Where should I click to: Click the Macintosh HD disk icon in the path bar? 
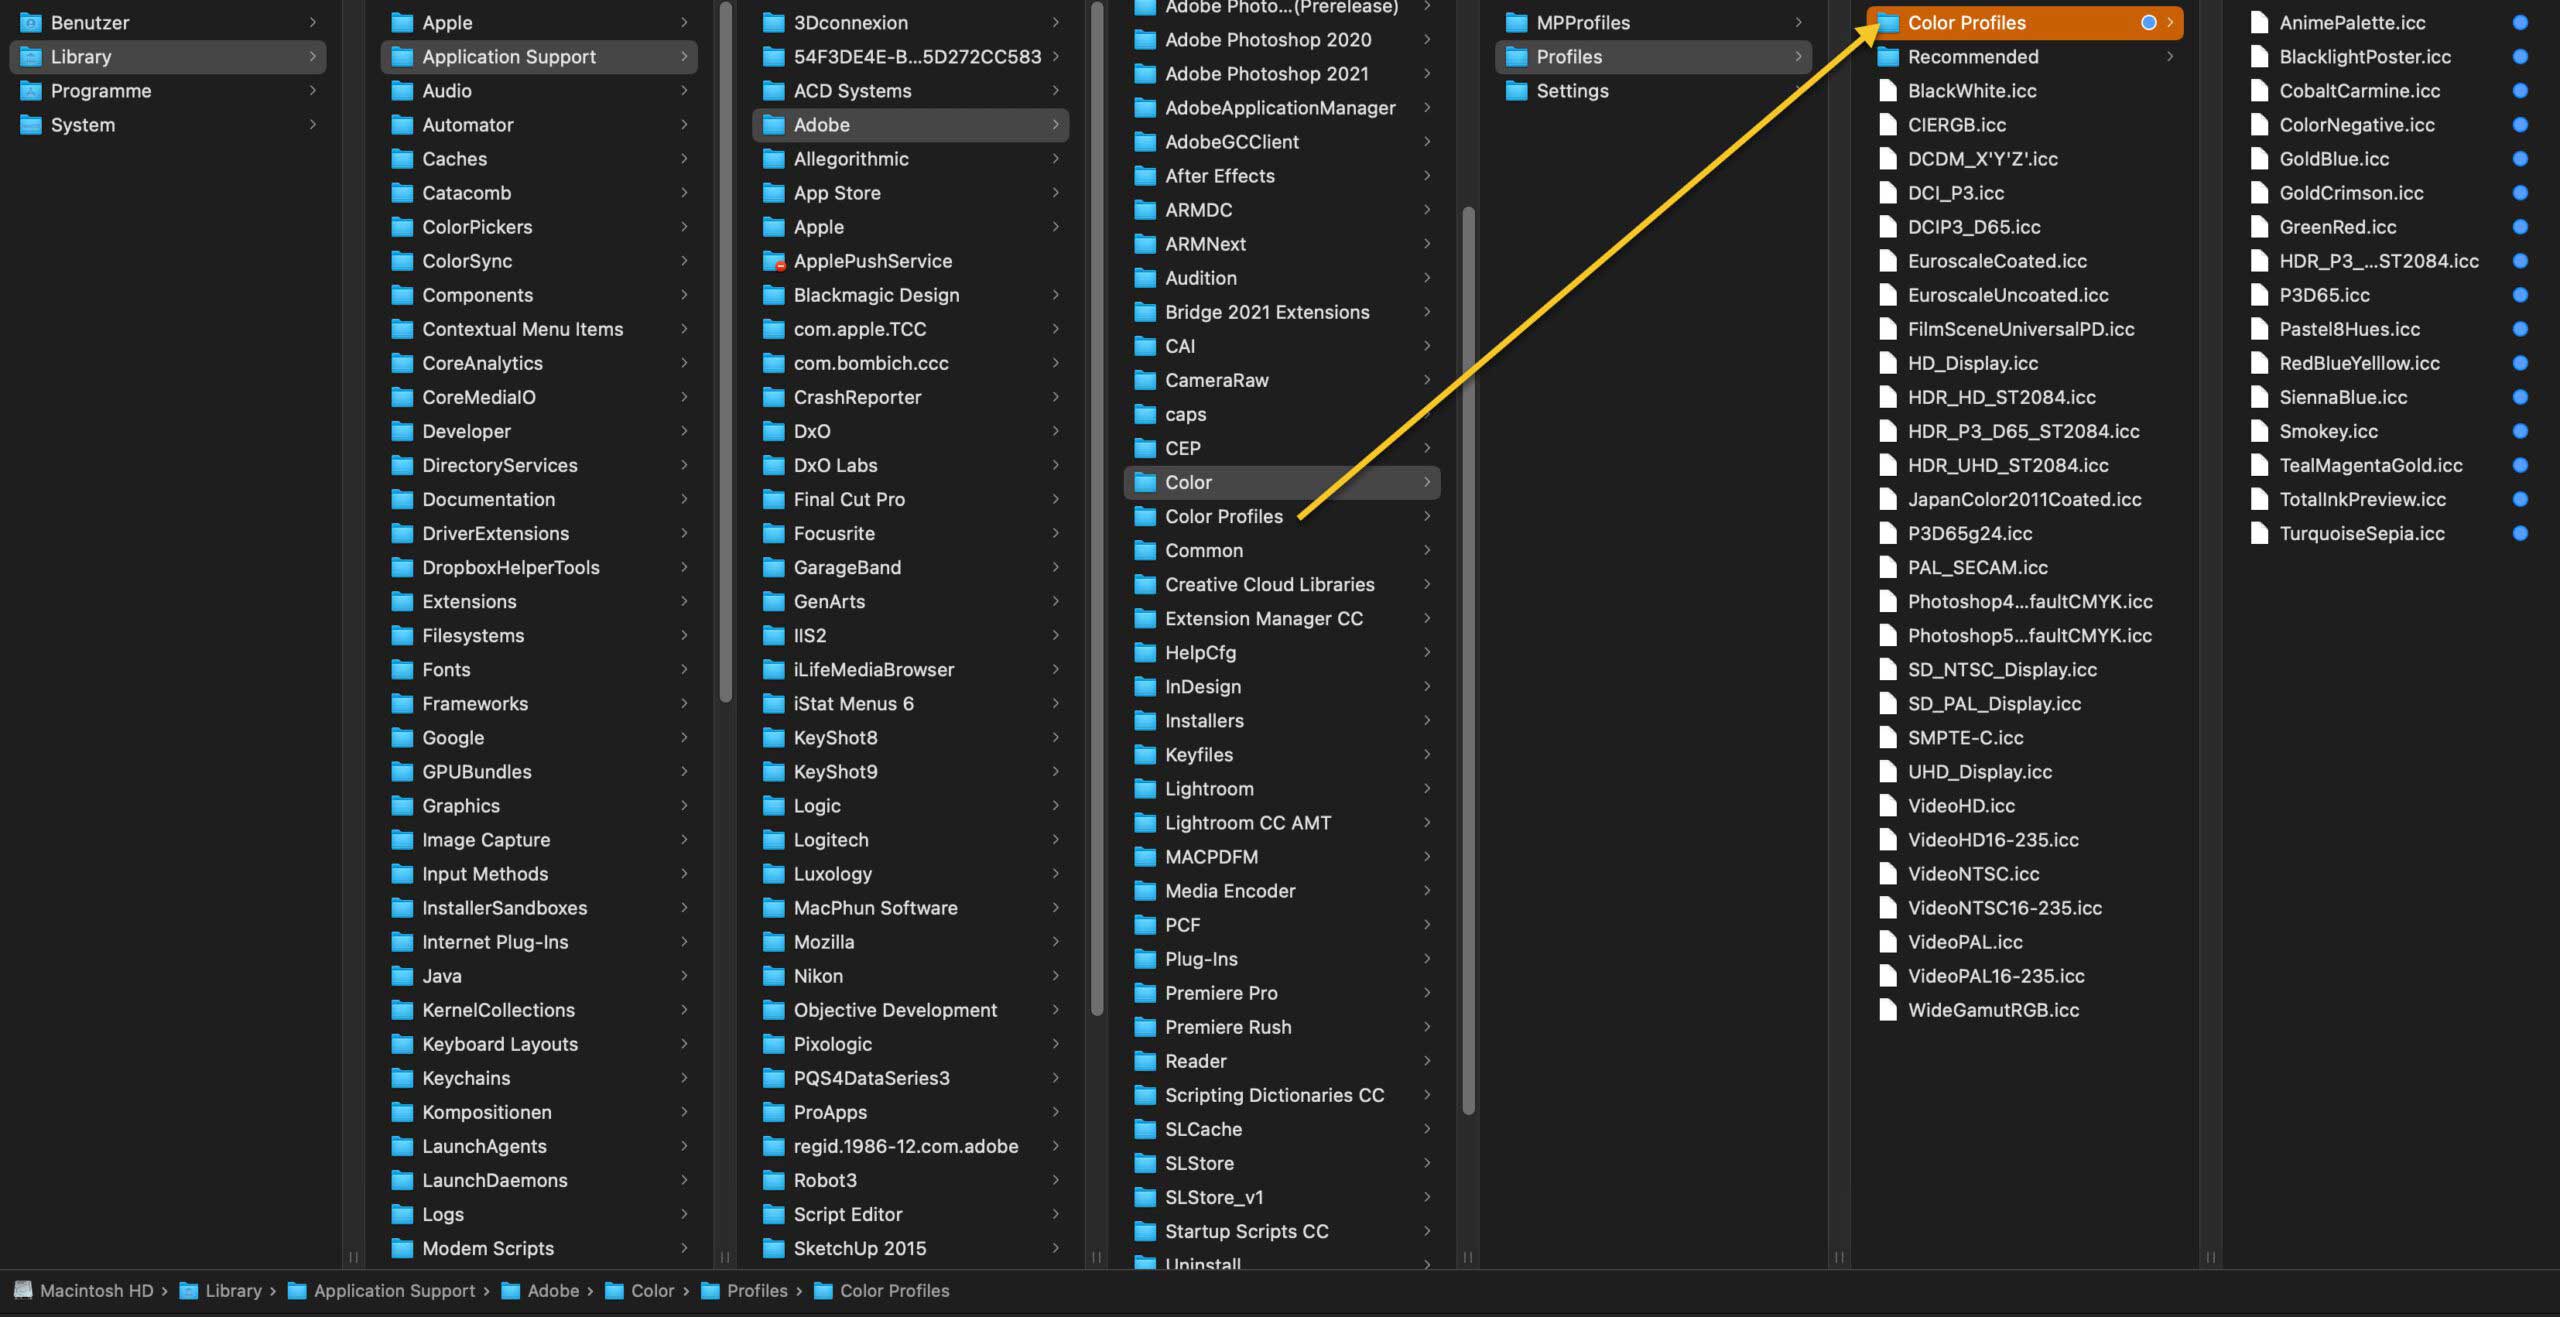coord(23,1290)
